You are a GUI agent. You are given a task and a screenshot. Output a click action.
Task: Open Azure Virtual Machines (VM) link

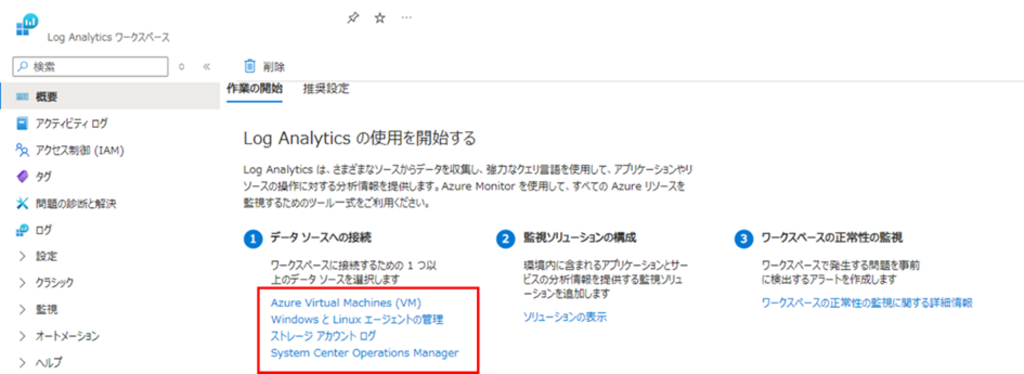coord(346,303)
